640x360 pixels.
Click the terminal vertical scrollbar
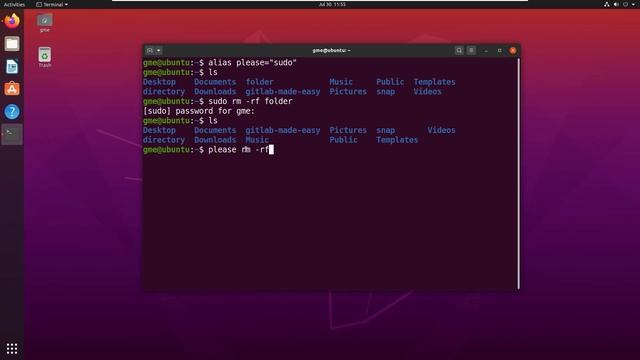[x=518, y=173]
